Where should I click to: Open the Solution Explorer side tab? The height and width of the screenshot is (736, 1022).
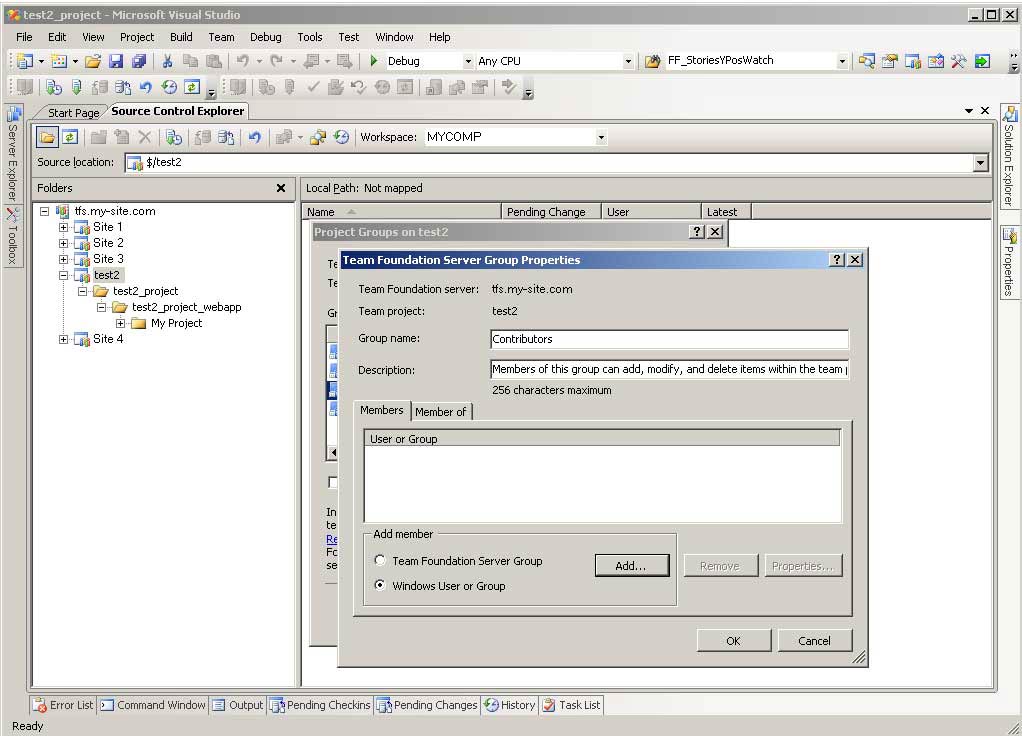(x=1009, y=156)
